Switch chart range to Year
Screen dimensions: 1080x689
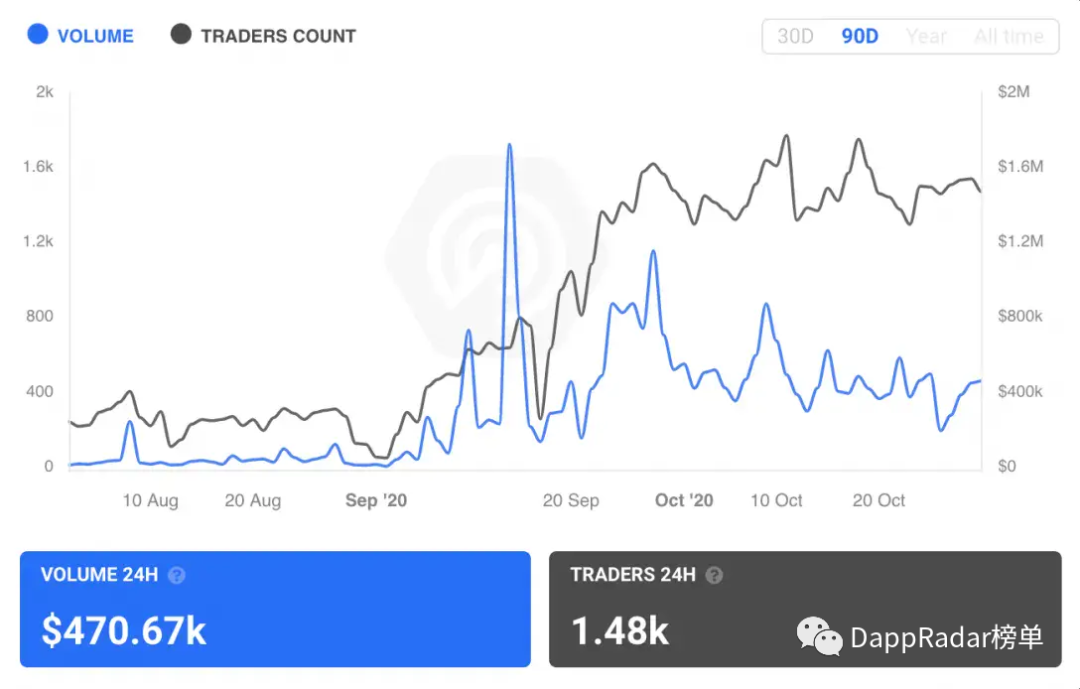[x=926, y=36]
